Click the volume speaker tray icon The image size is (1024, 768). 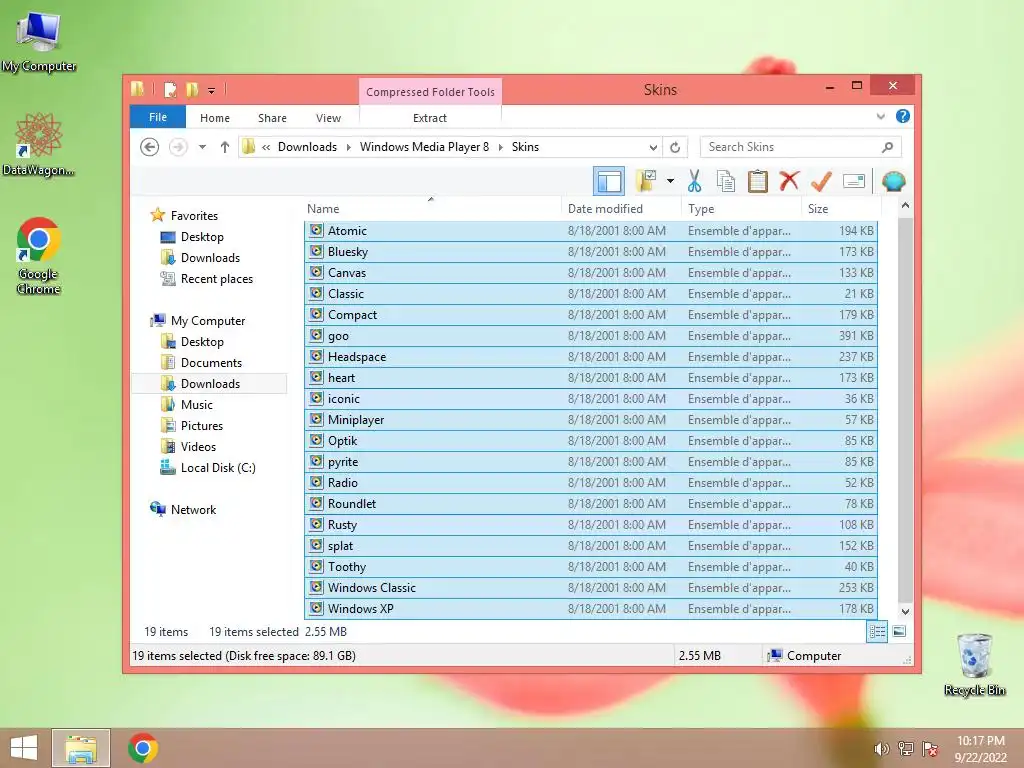882,749
